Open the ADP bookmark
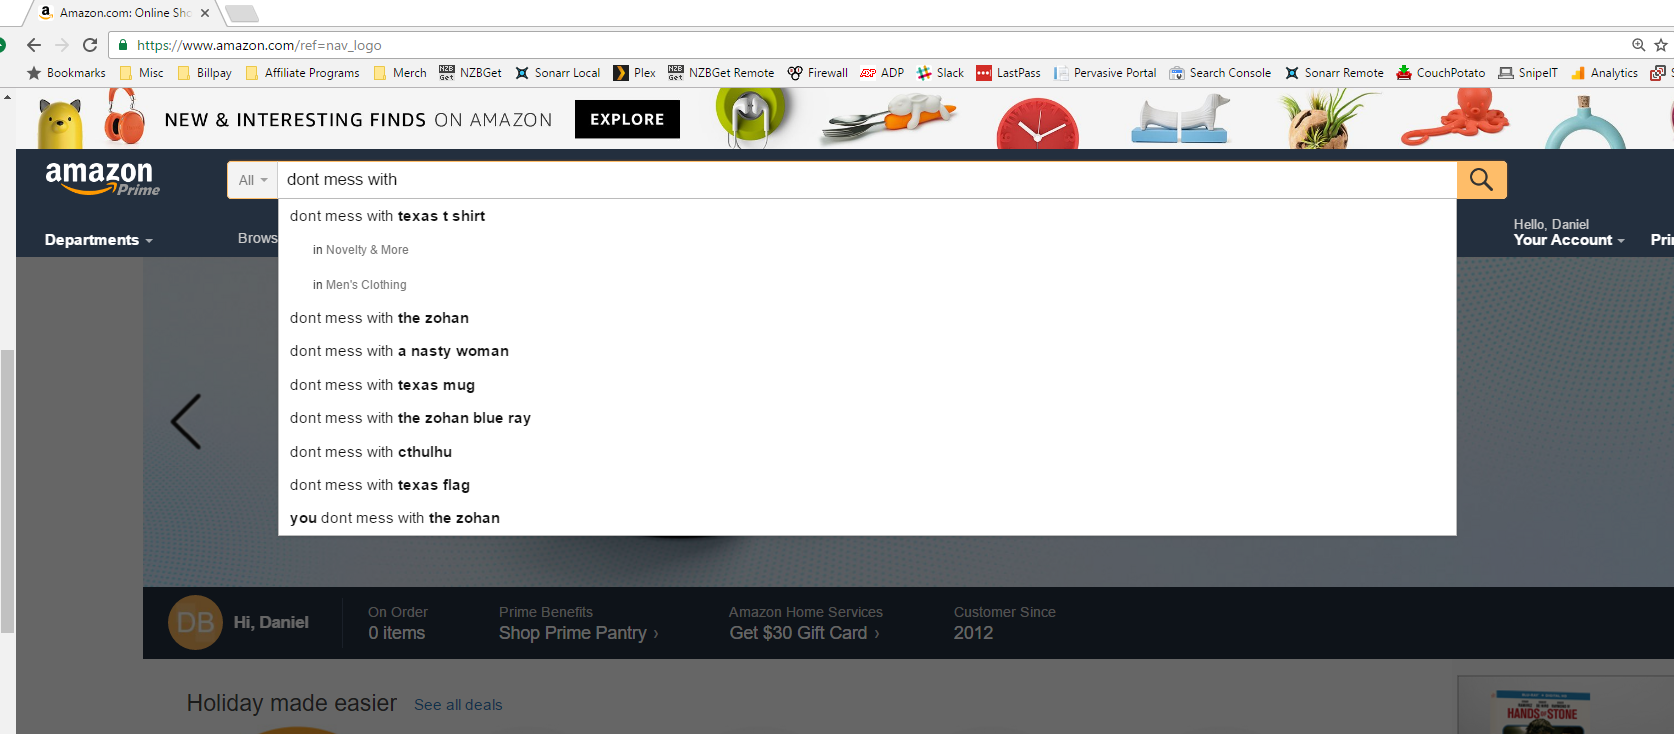The image size is (1675, 734). (882, 73)
